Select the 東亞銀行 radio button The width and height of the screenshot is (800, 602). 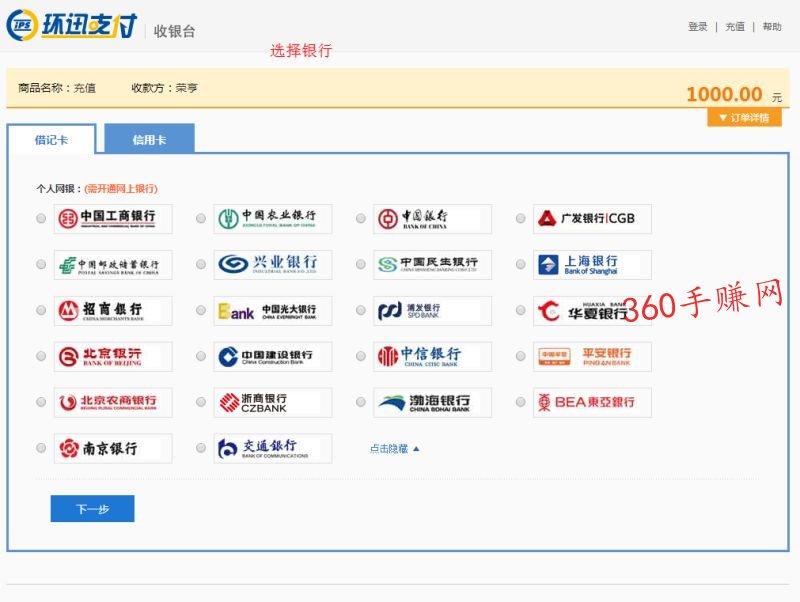[x=520, y=402]
